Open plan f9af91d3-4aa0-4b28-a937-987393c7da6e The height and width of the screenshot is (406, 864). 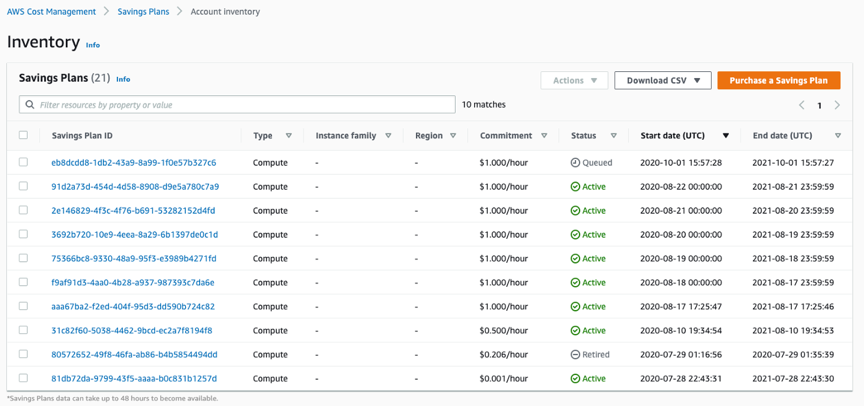coord(133,283)
